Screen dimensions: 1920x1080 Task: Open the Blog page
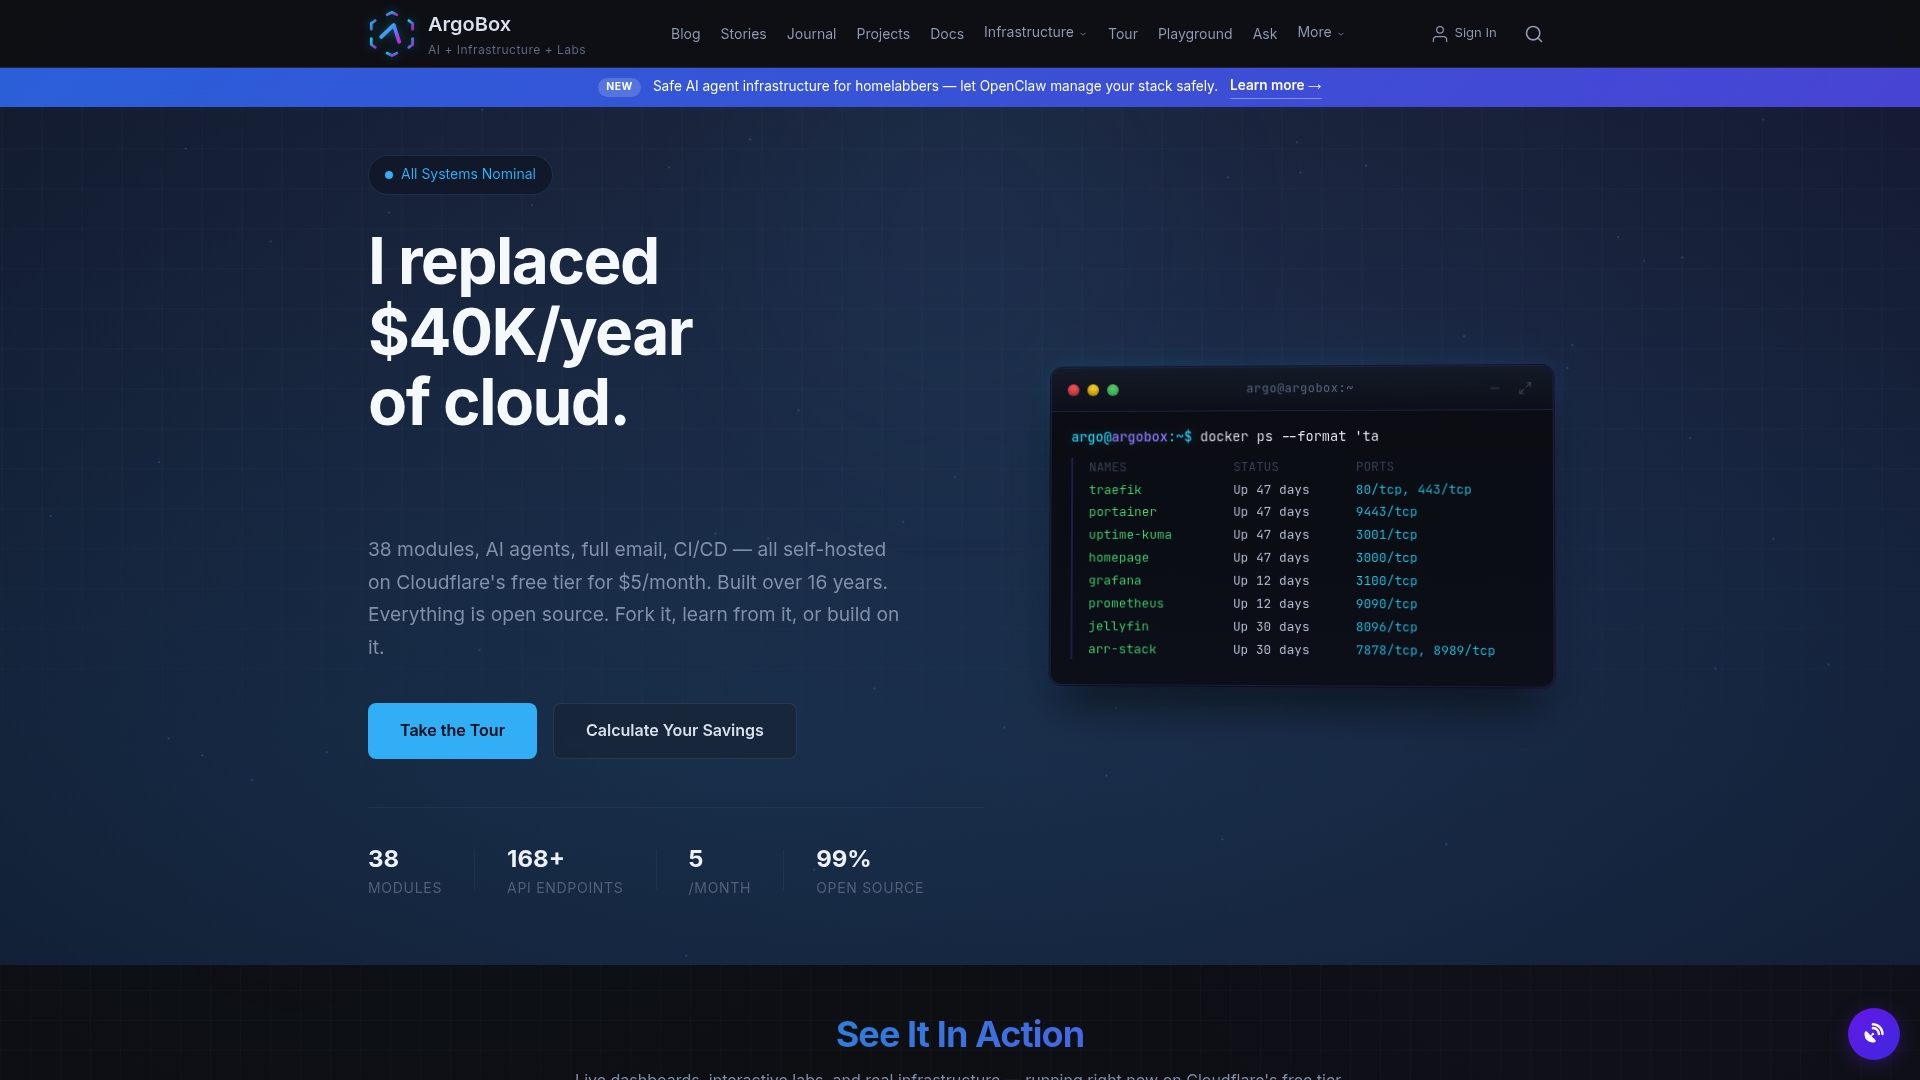pos(685,33)
